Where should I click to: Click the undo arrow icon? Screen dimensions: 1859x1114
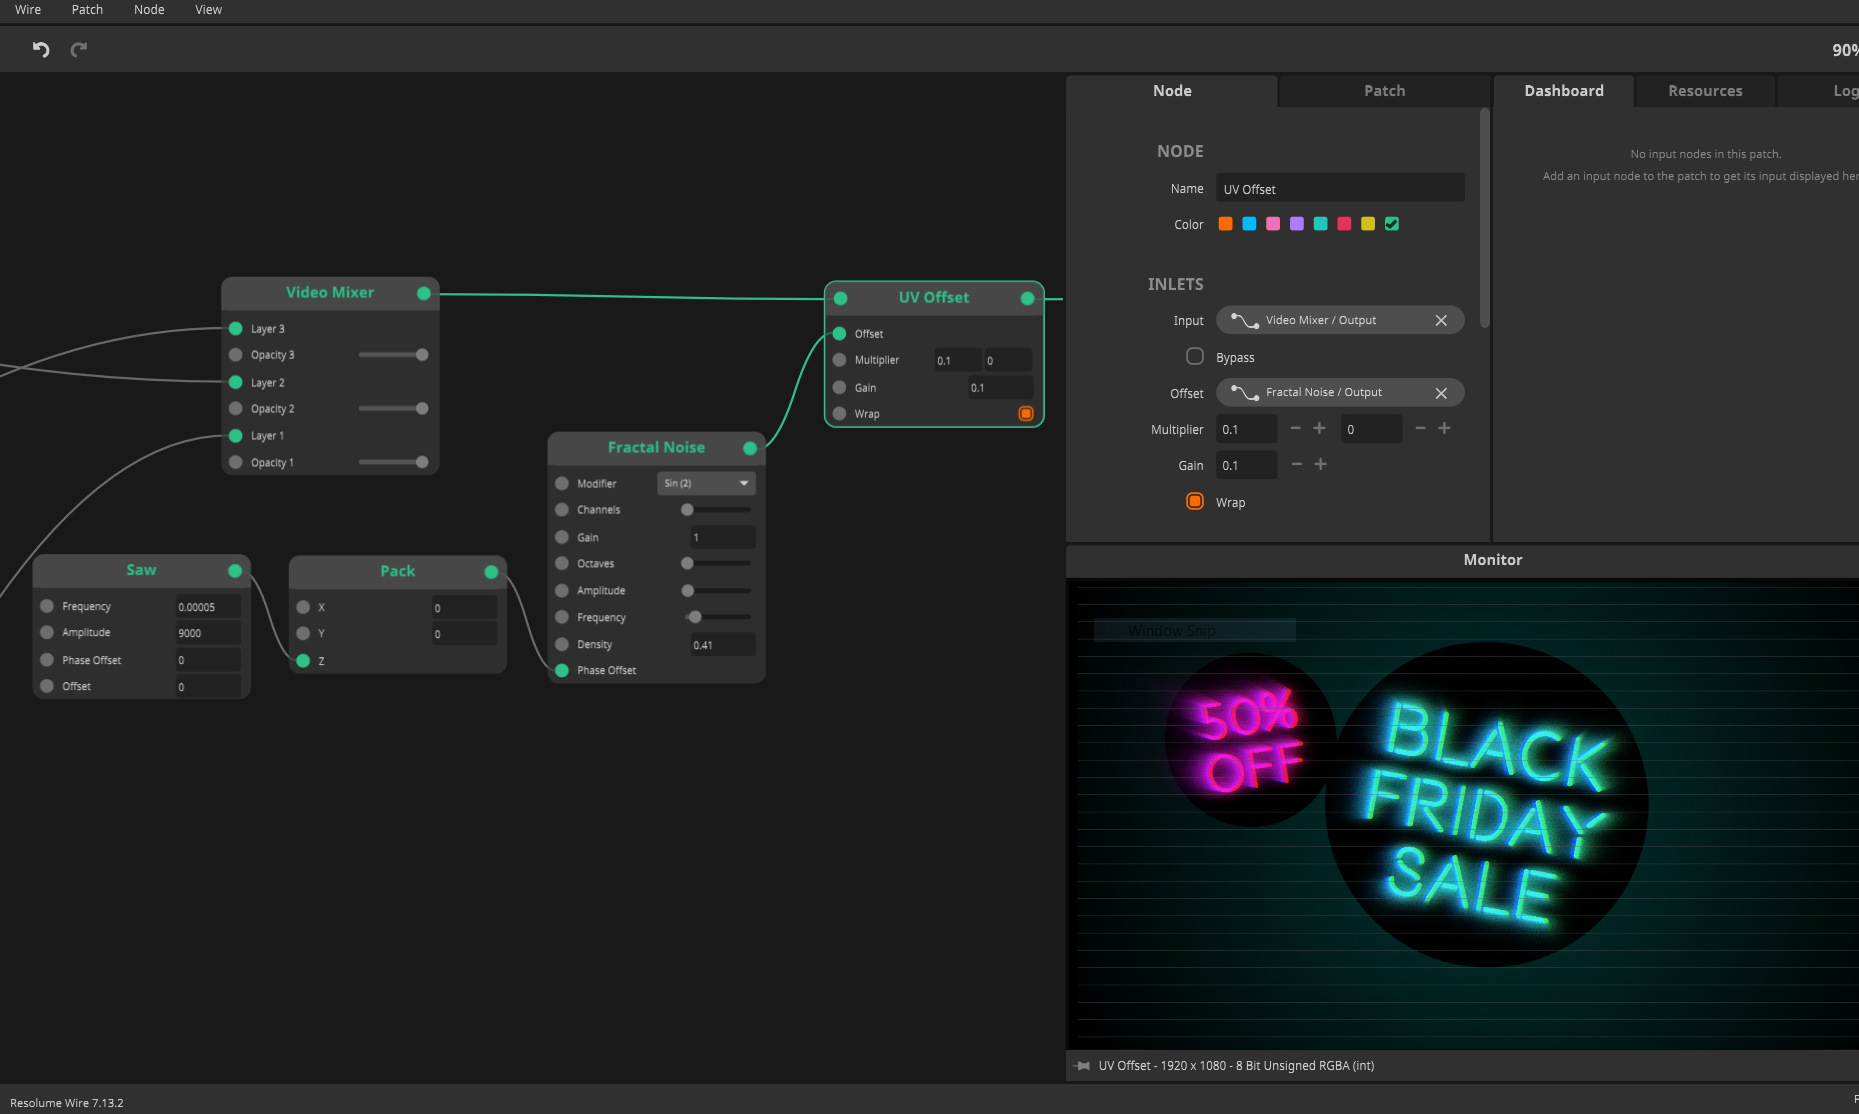point(41,49)
